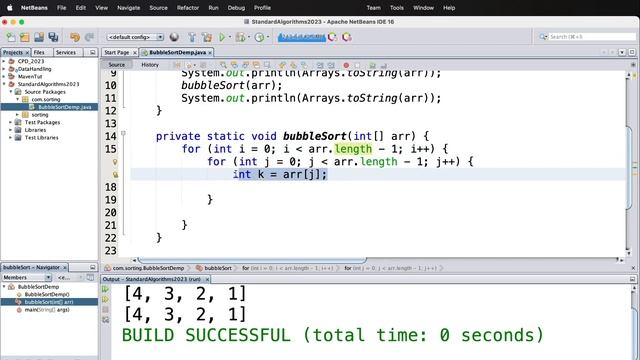Click the memory usage bar in toolbar
This screenshot has width=640, height=360.
(302, 37)
